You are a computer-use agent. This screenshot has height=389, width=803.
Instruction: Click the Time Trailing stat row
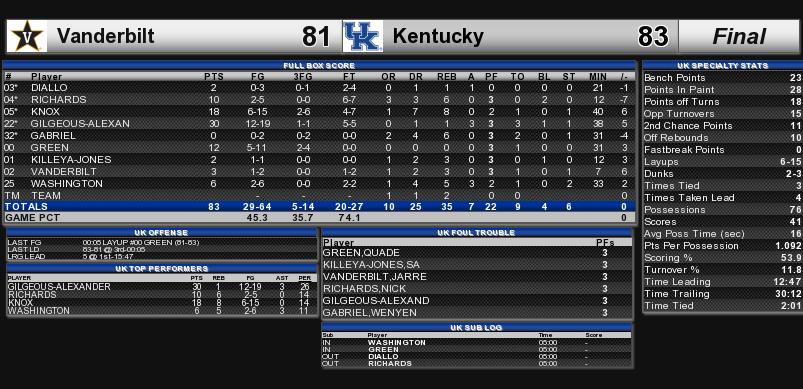(723, 294)
